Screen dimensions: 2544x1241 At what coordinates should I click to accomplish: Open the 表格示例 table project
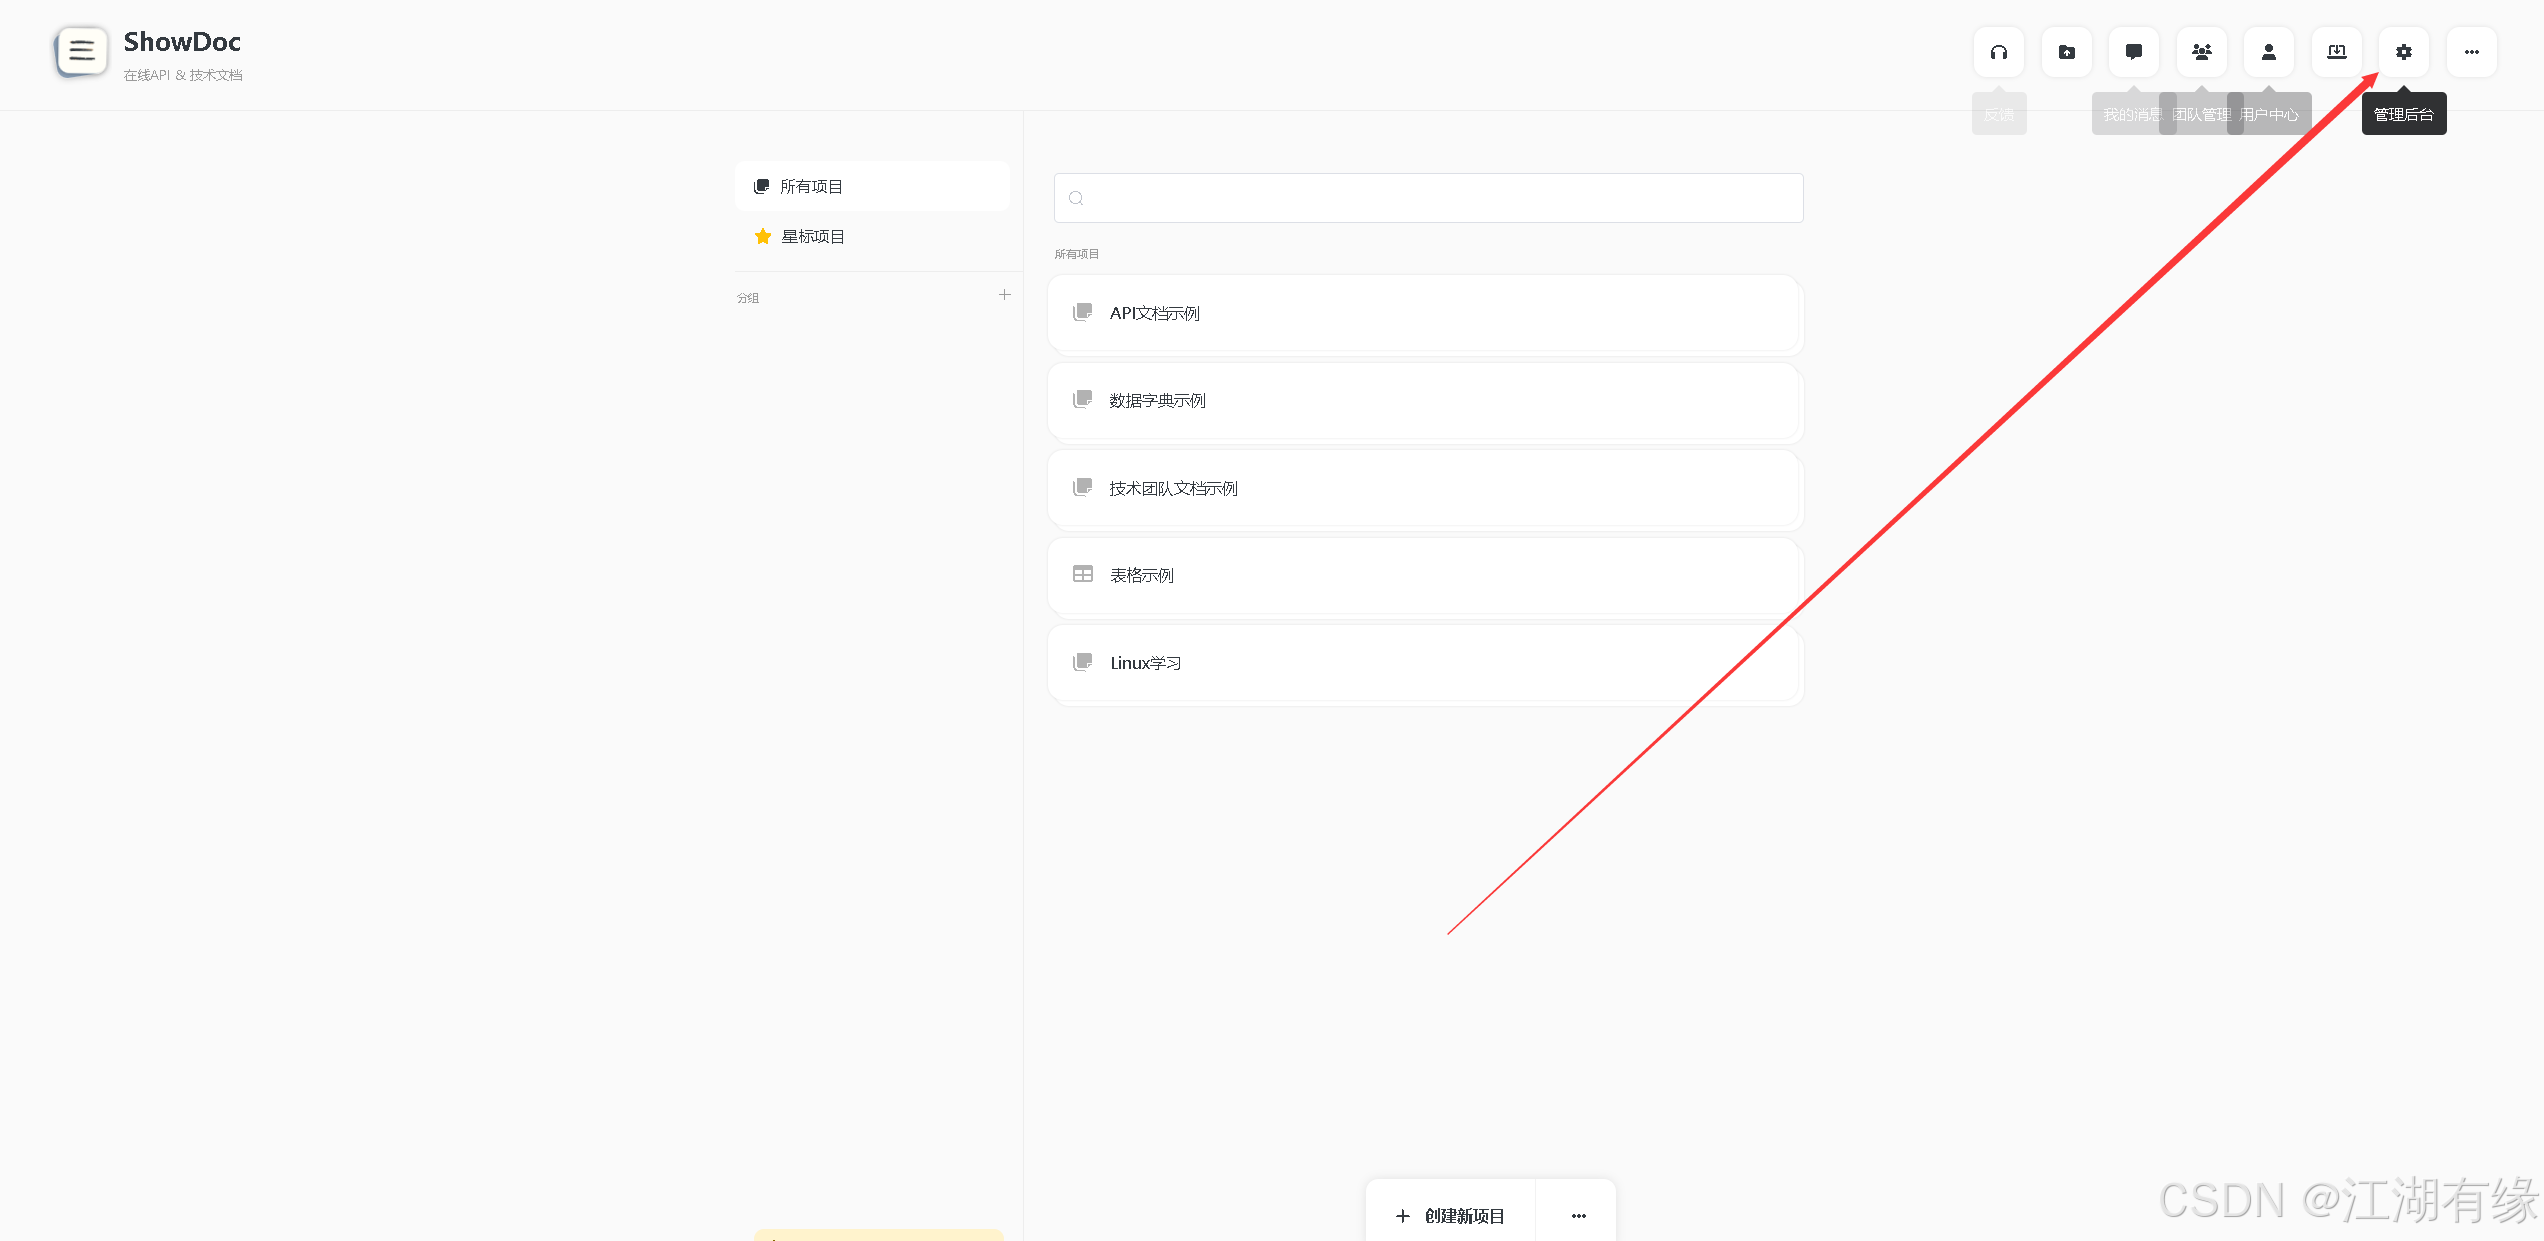pyautogui.click(x=1424, y=576)
